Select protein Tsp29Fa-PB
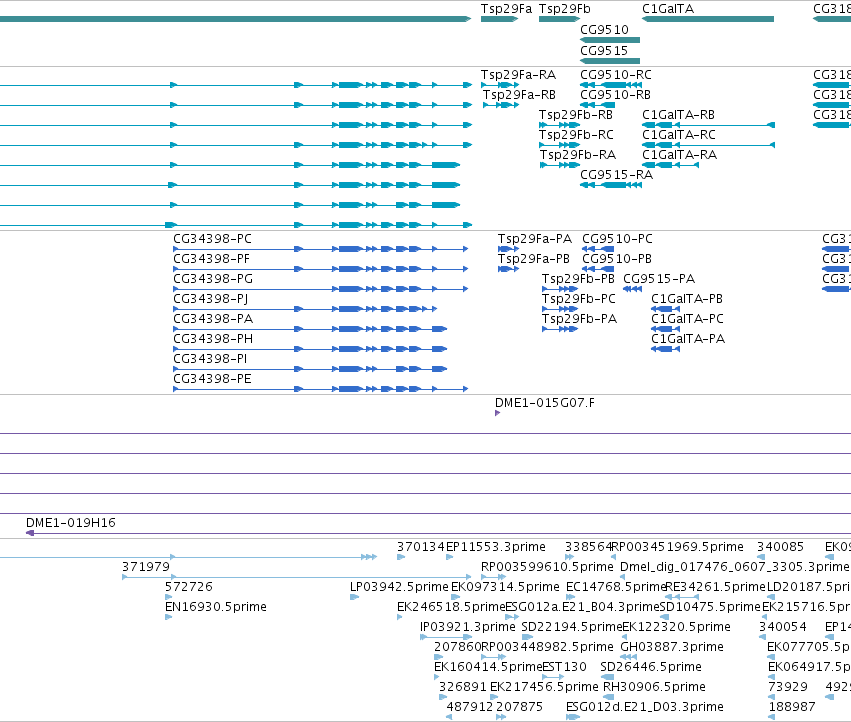The height and width of the screenshot is (722, 851). coord(534,259)
